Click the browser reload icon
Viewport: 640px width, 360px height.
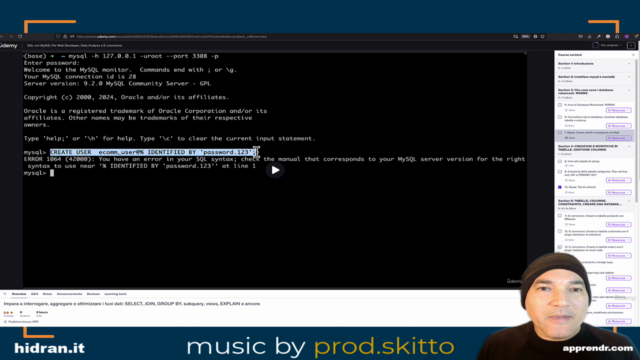20,36
